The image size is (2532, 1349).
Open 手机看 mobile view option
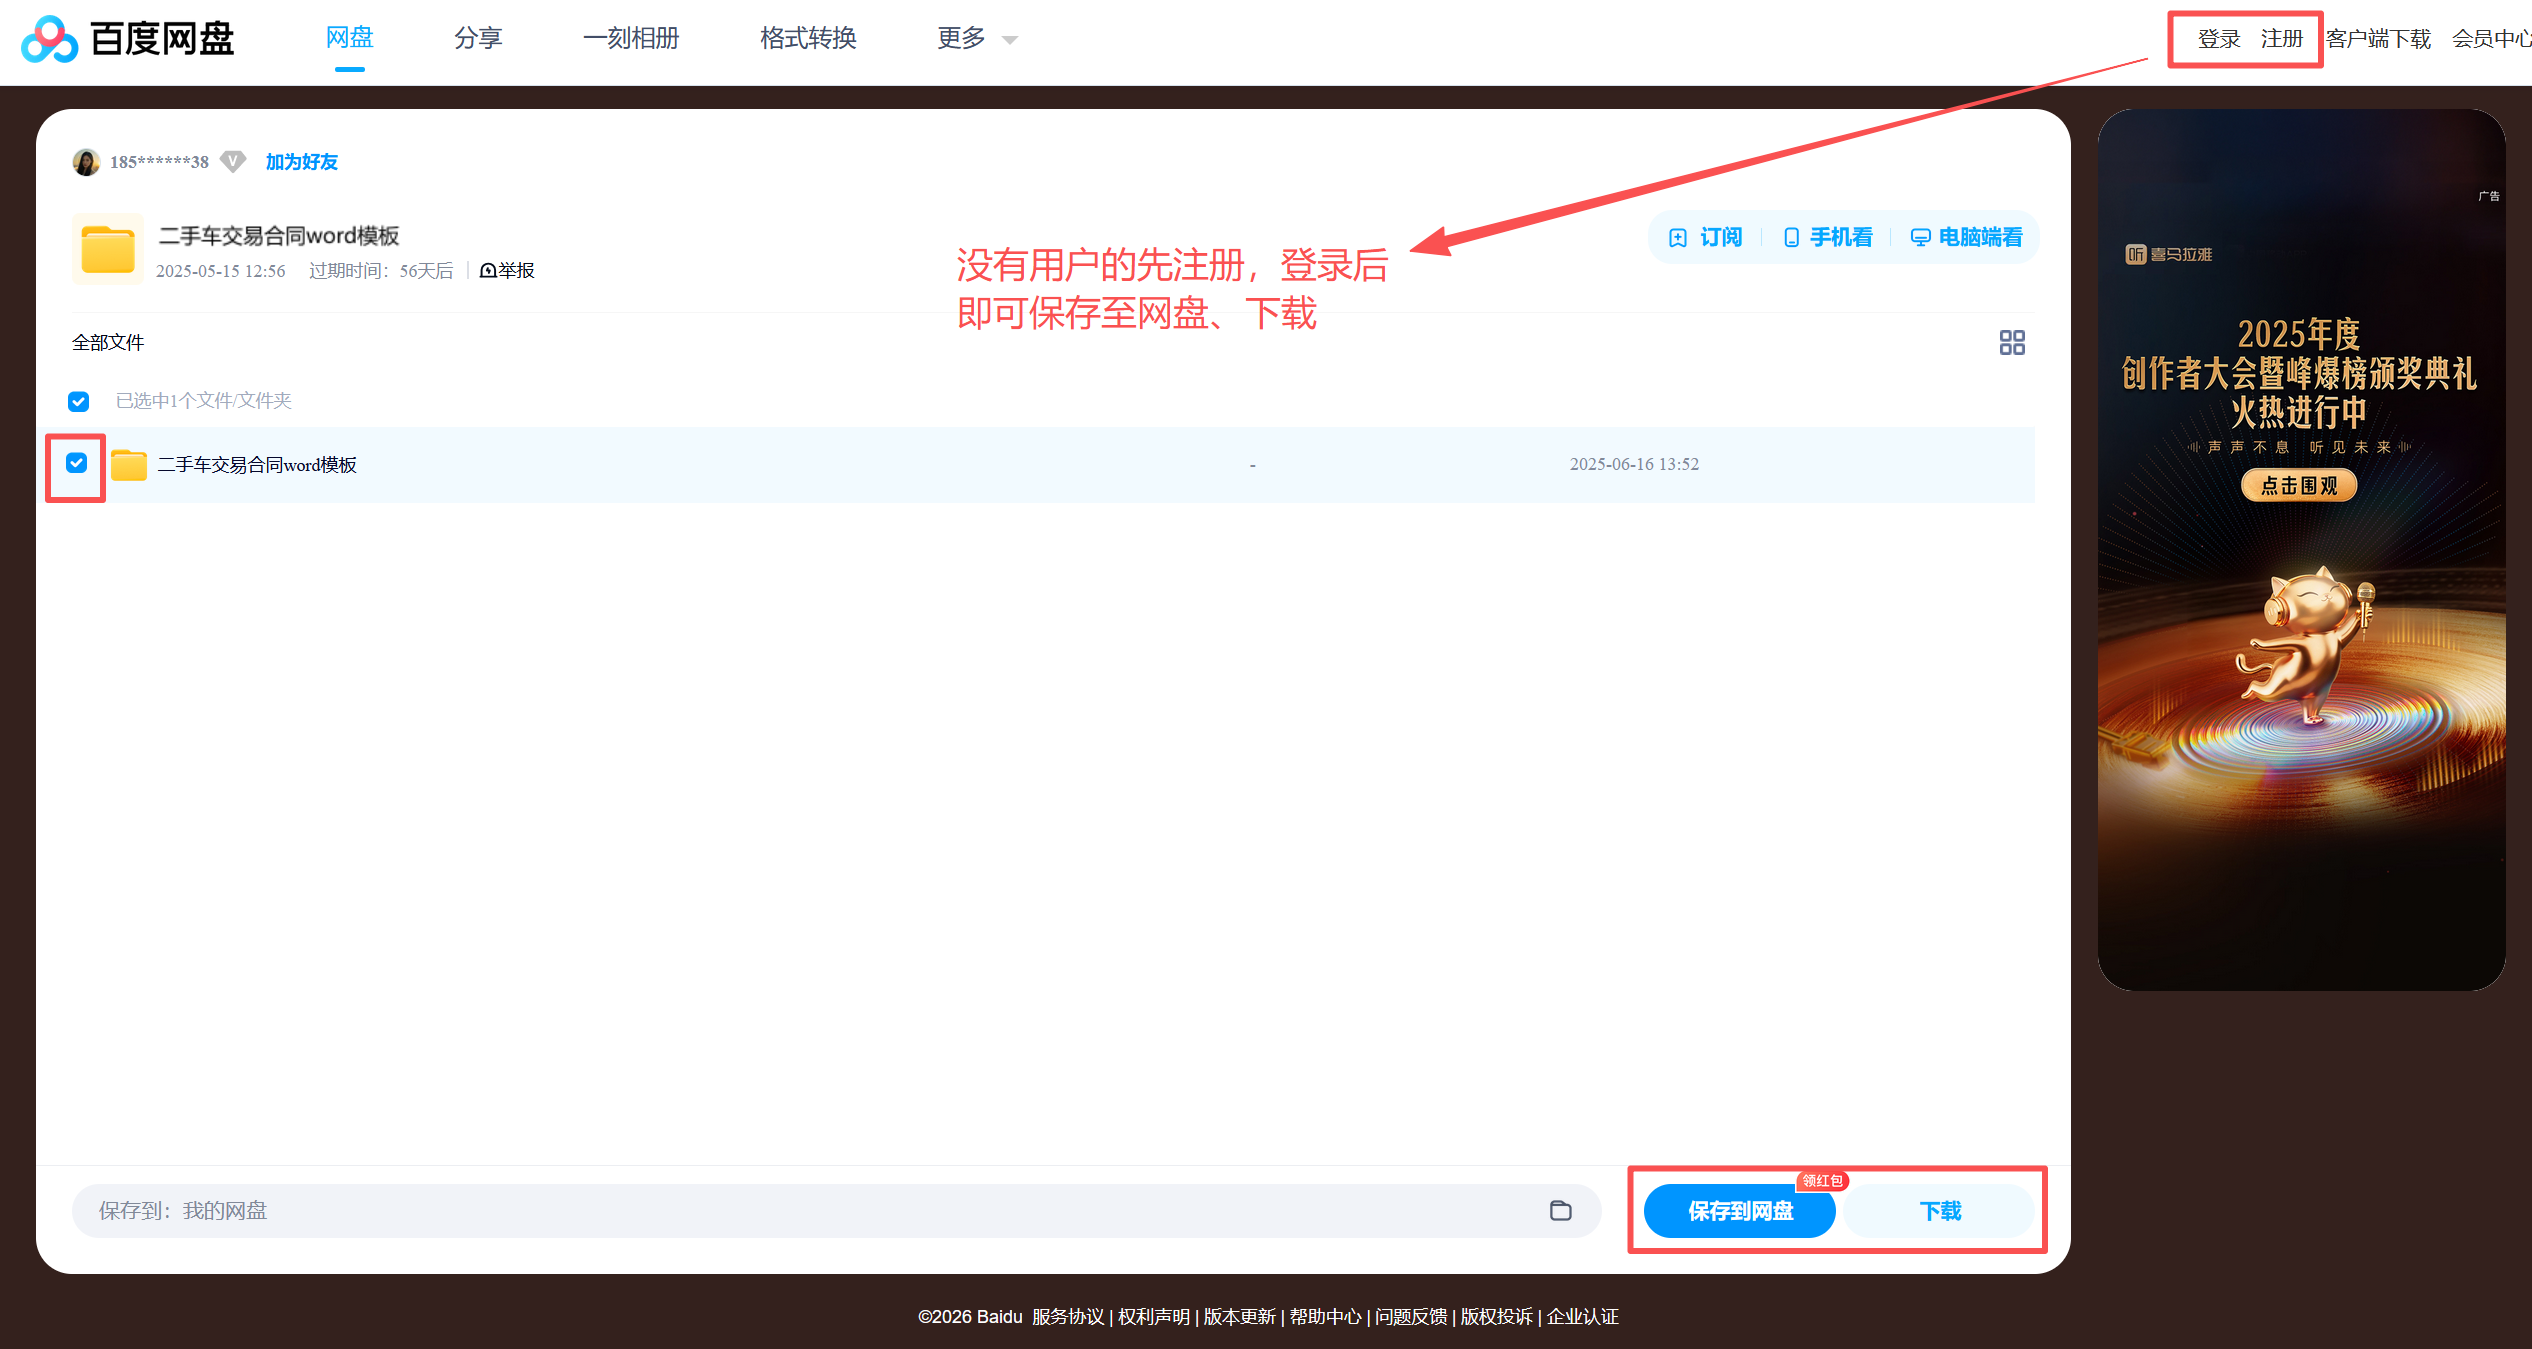point(1828,237)
